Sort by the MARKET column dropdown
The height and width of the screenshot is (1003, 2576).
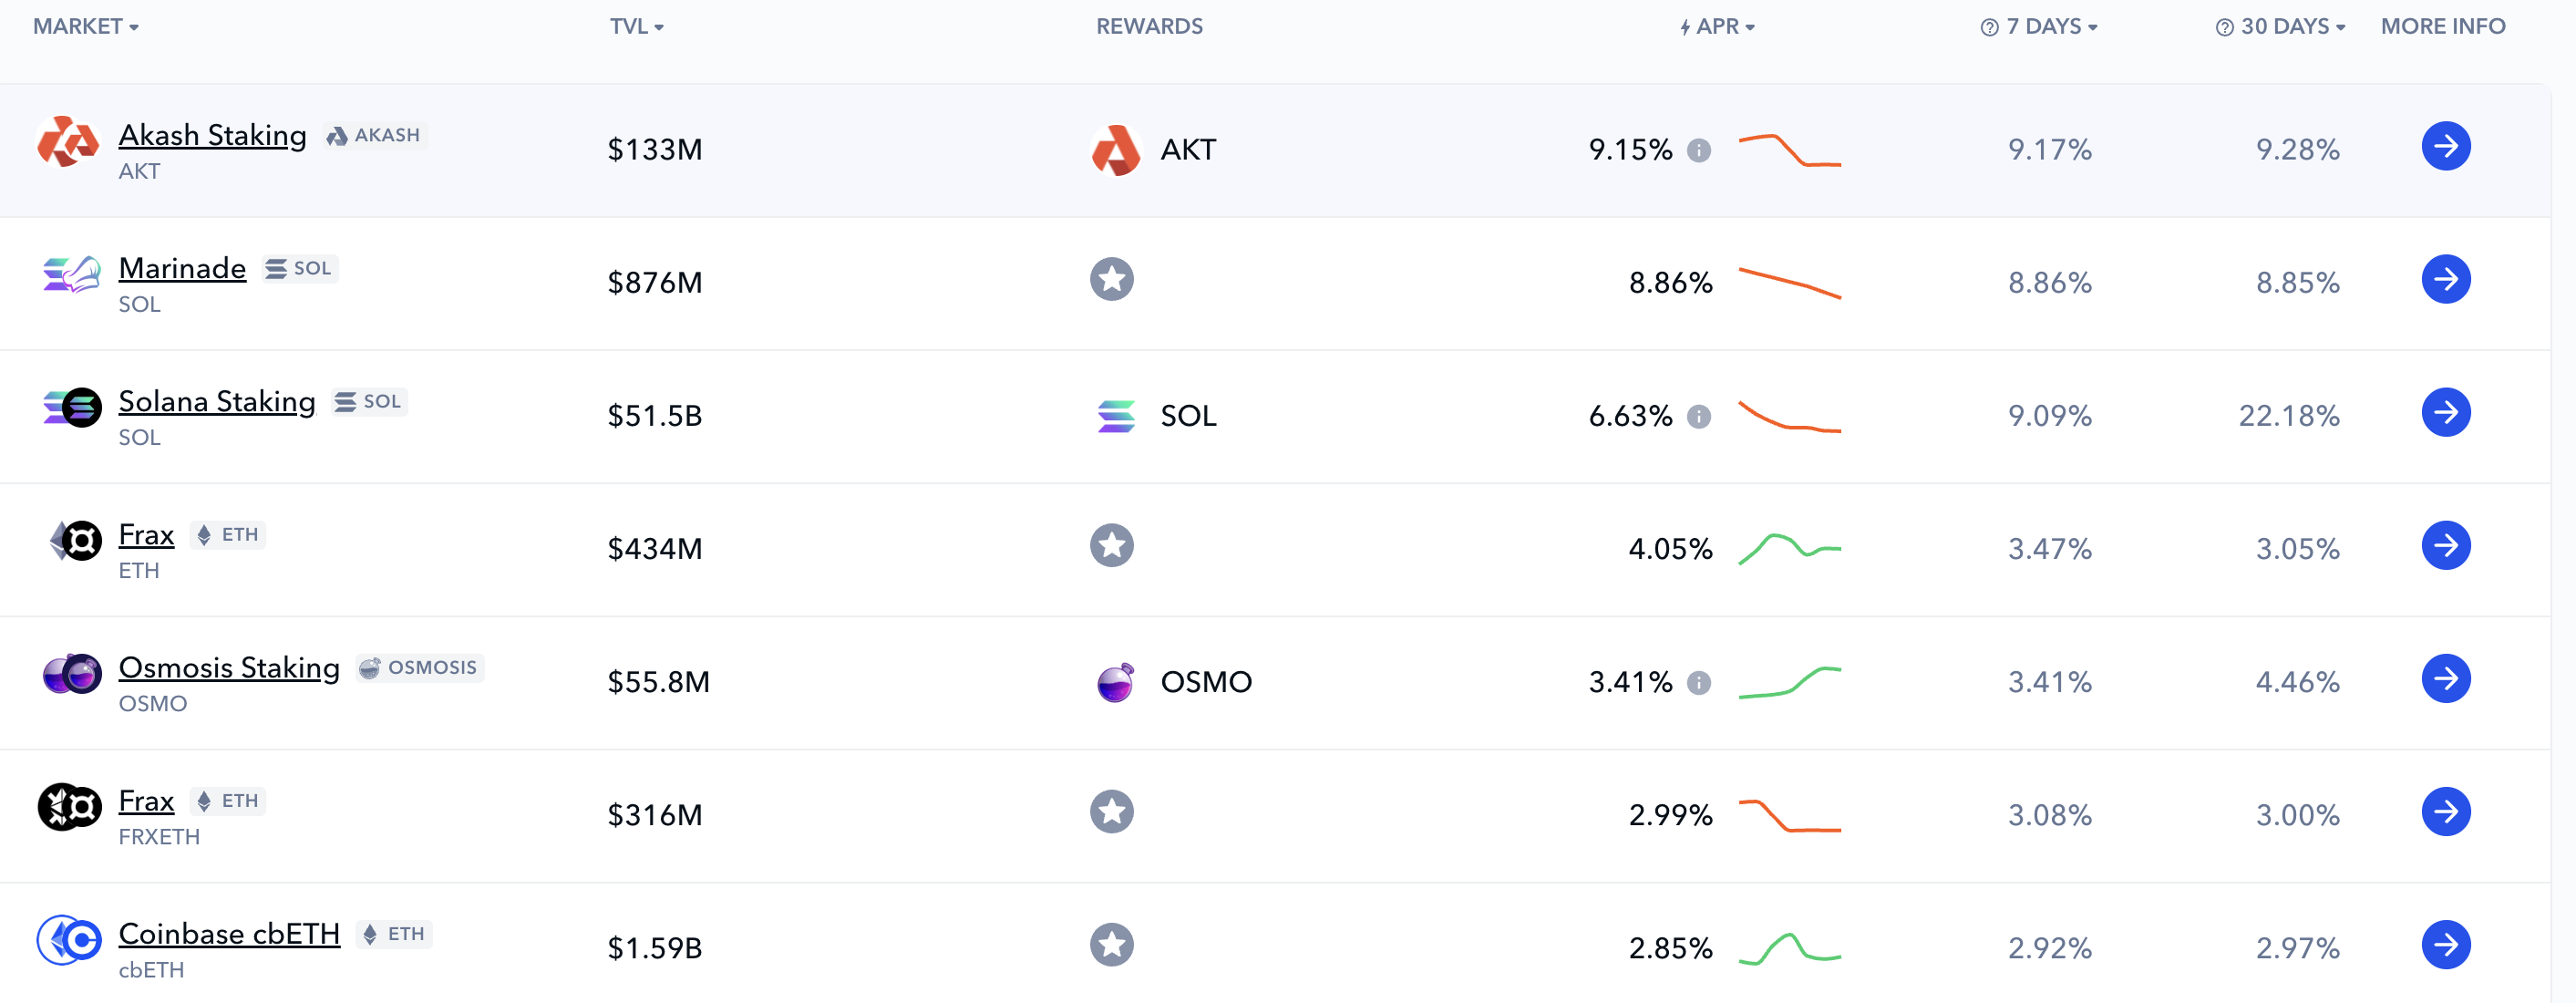point(86,27)
